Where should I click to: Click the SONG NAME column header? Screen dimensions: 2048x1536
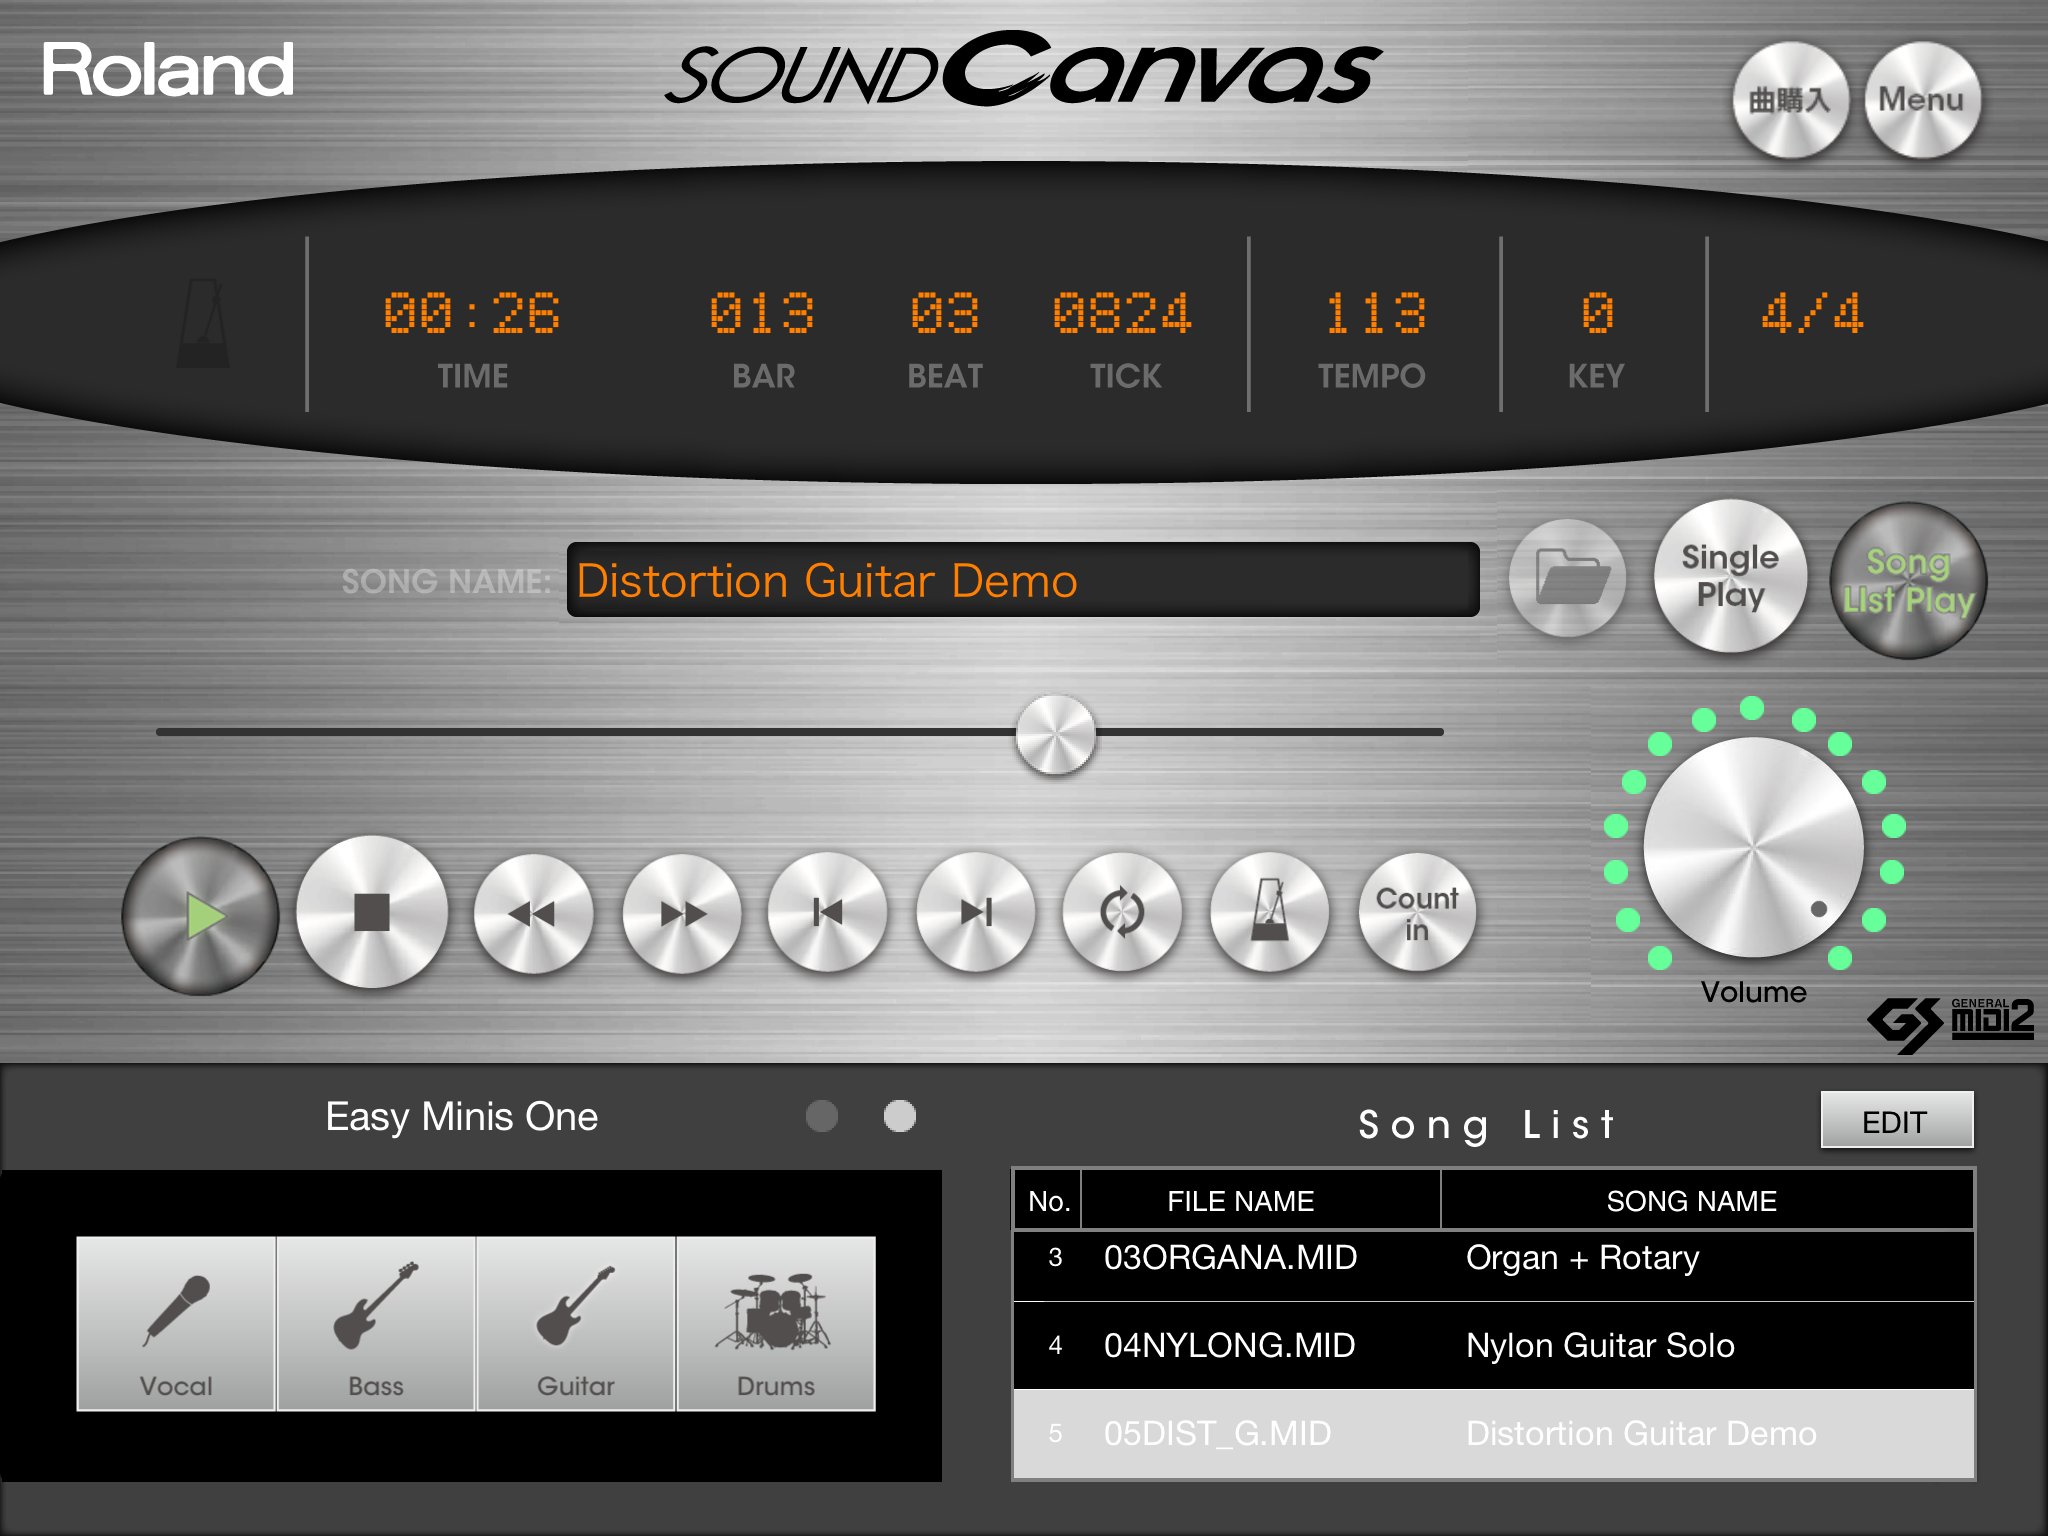(x=1707, y=1200)
